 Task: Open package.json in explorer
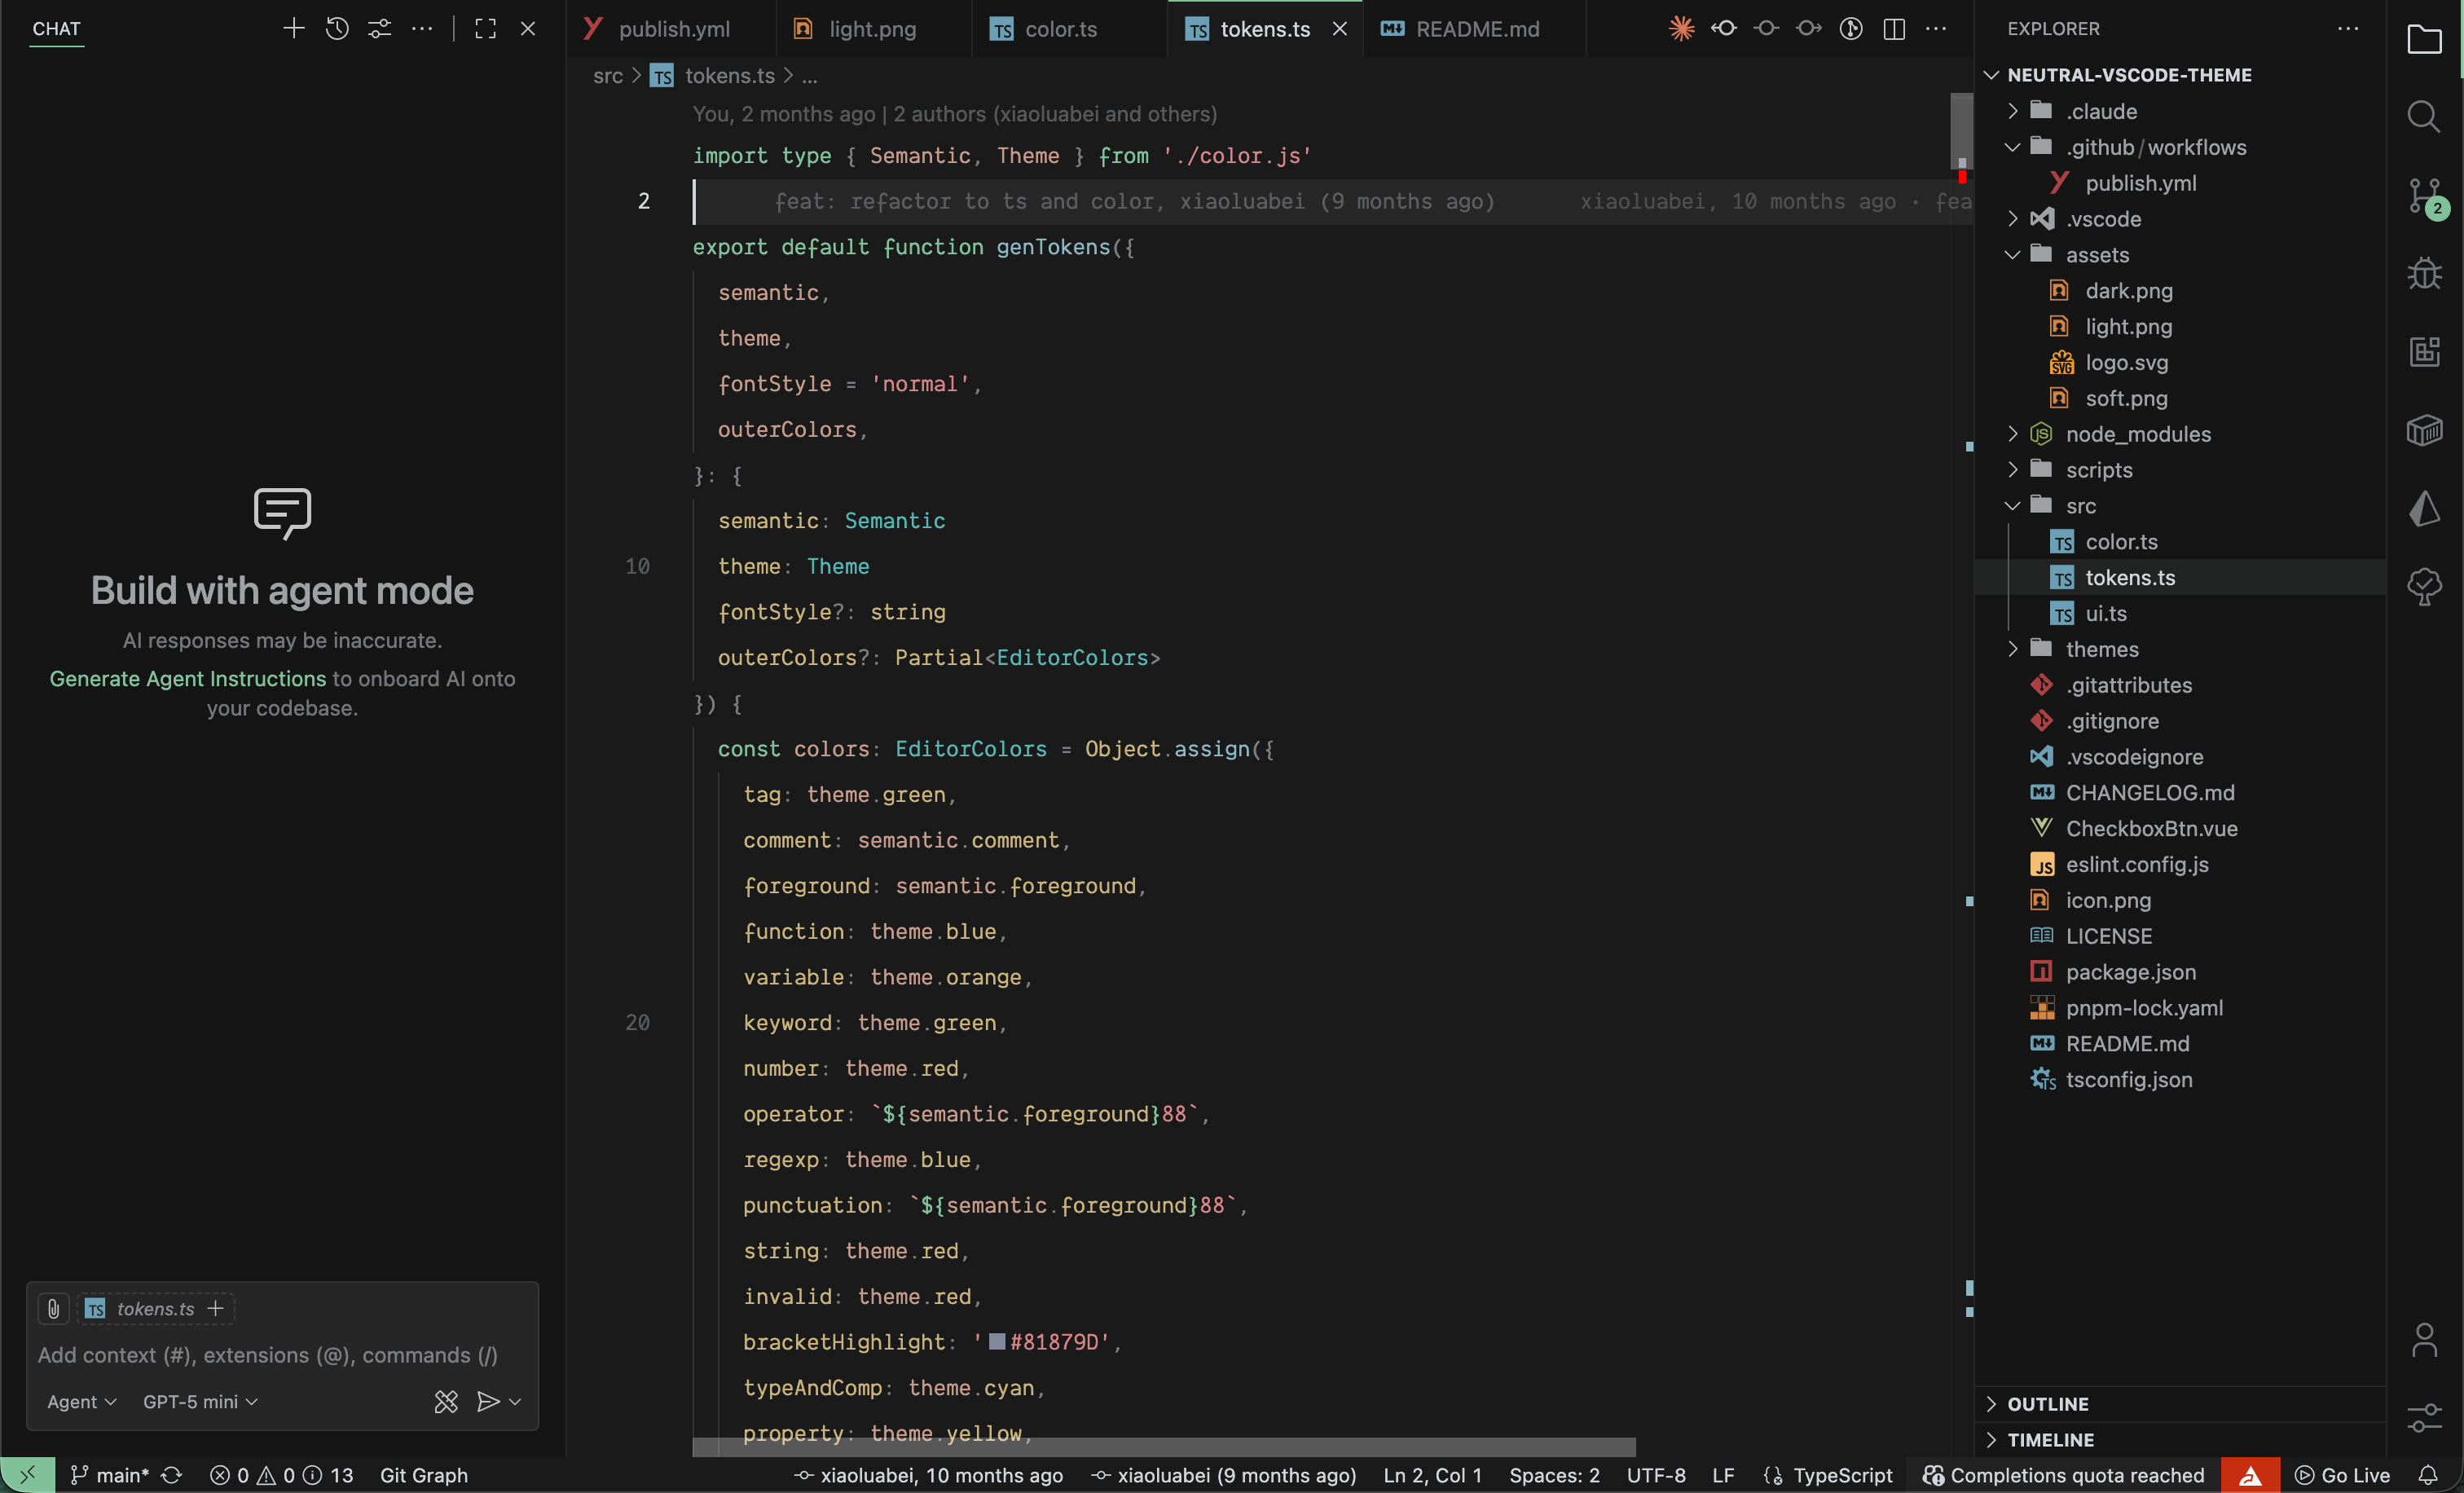point(2181,972)
